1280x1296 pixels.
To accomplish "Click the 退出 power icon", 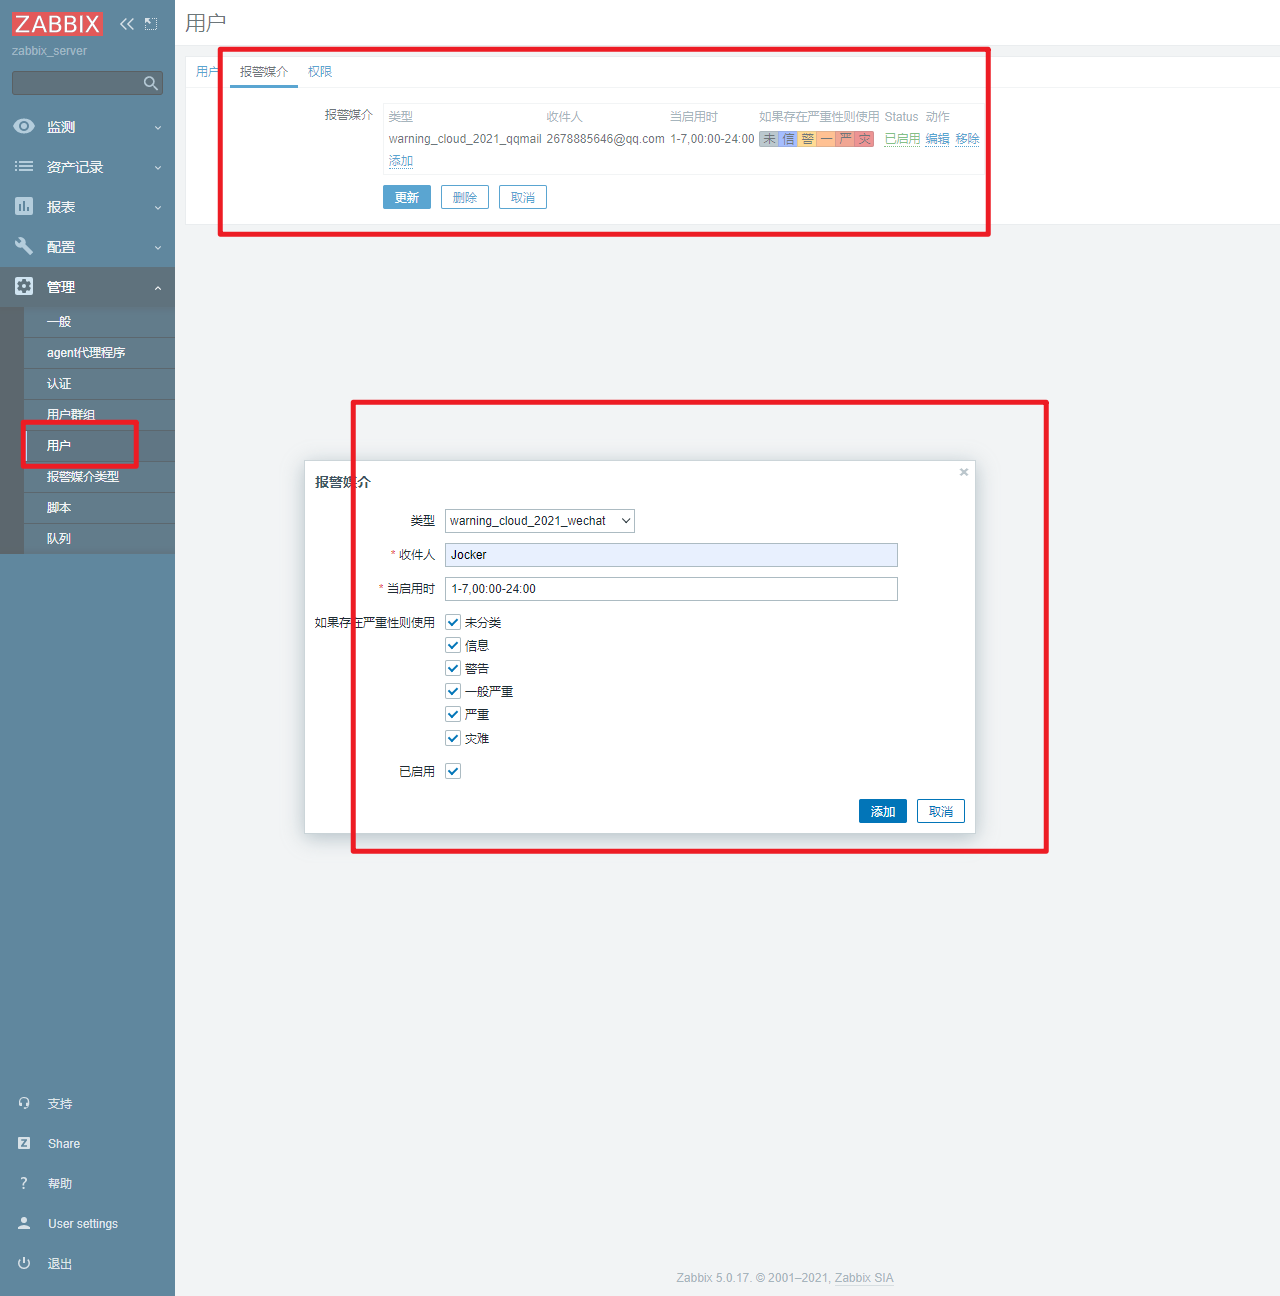I will pyautogui.click(x=24, y=1263).
